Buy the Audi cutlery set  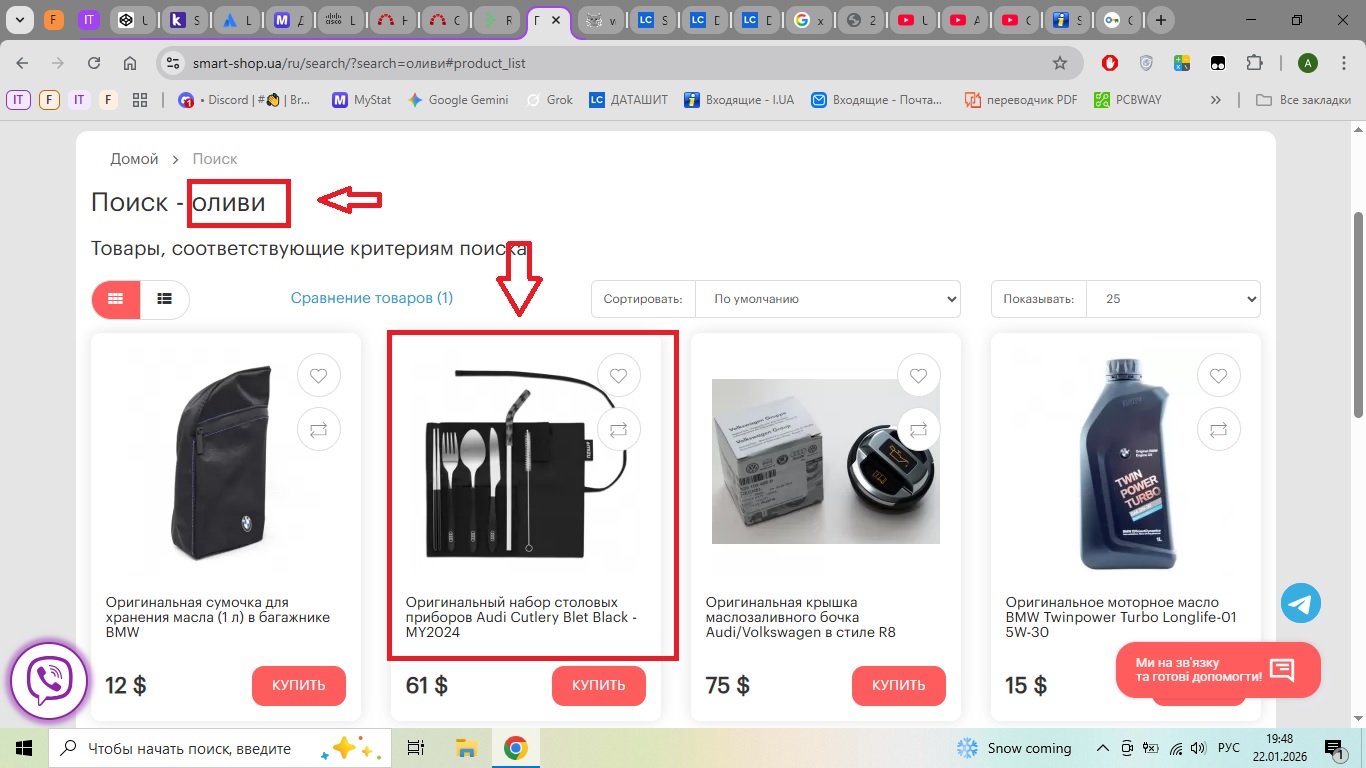coord(598,685)
